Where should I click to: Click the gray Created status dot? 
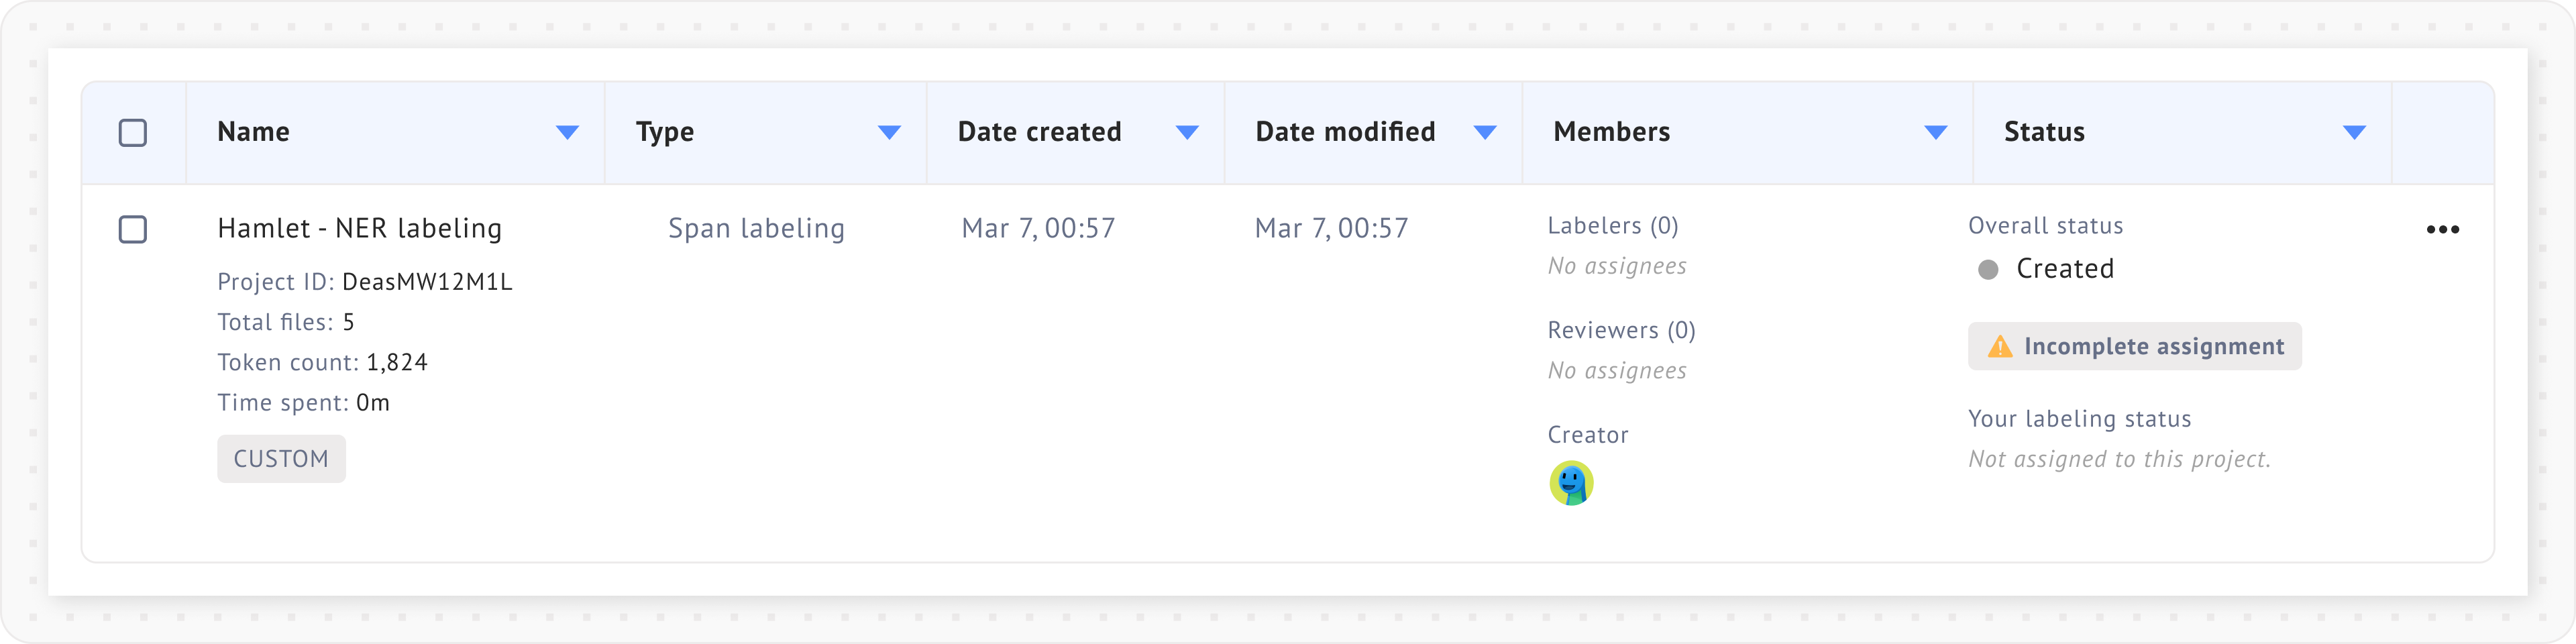tap(1988, 270)
